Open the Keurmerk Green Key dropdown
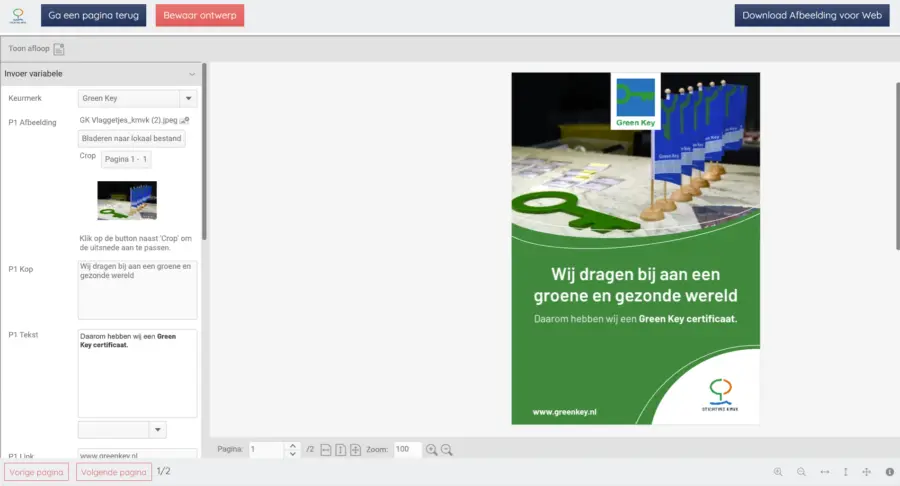 187,98
